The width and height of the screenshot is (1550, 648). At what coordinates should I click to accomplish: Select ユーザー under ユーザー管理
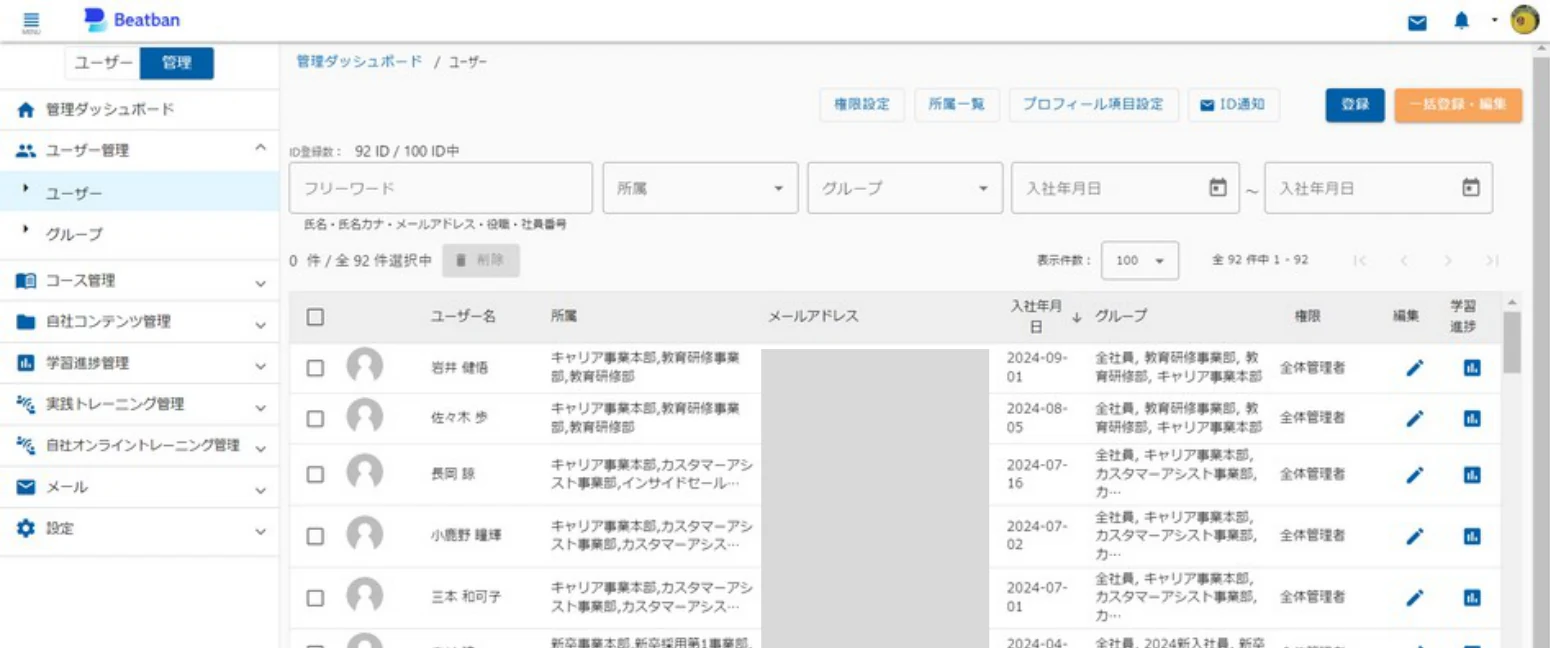pyautogui.click(x=139, y=192)
